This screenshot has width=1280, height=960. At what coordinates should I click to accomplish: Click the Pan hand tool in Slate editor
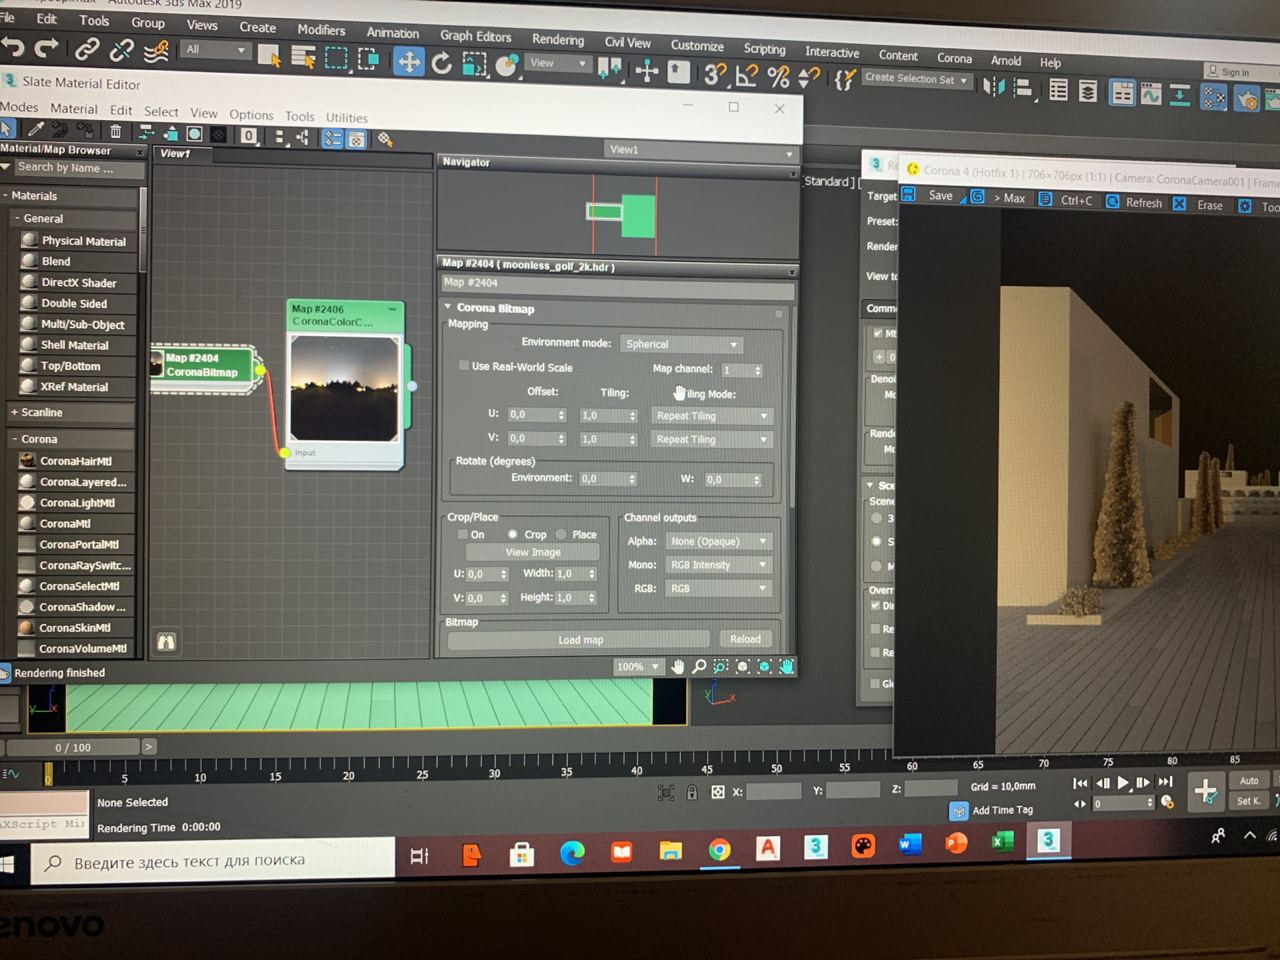click(678, 666)
